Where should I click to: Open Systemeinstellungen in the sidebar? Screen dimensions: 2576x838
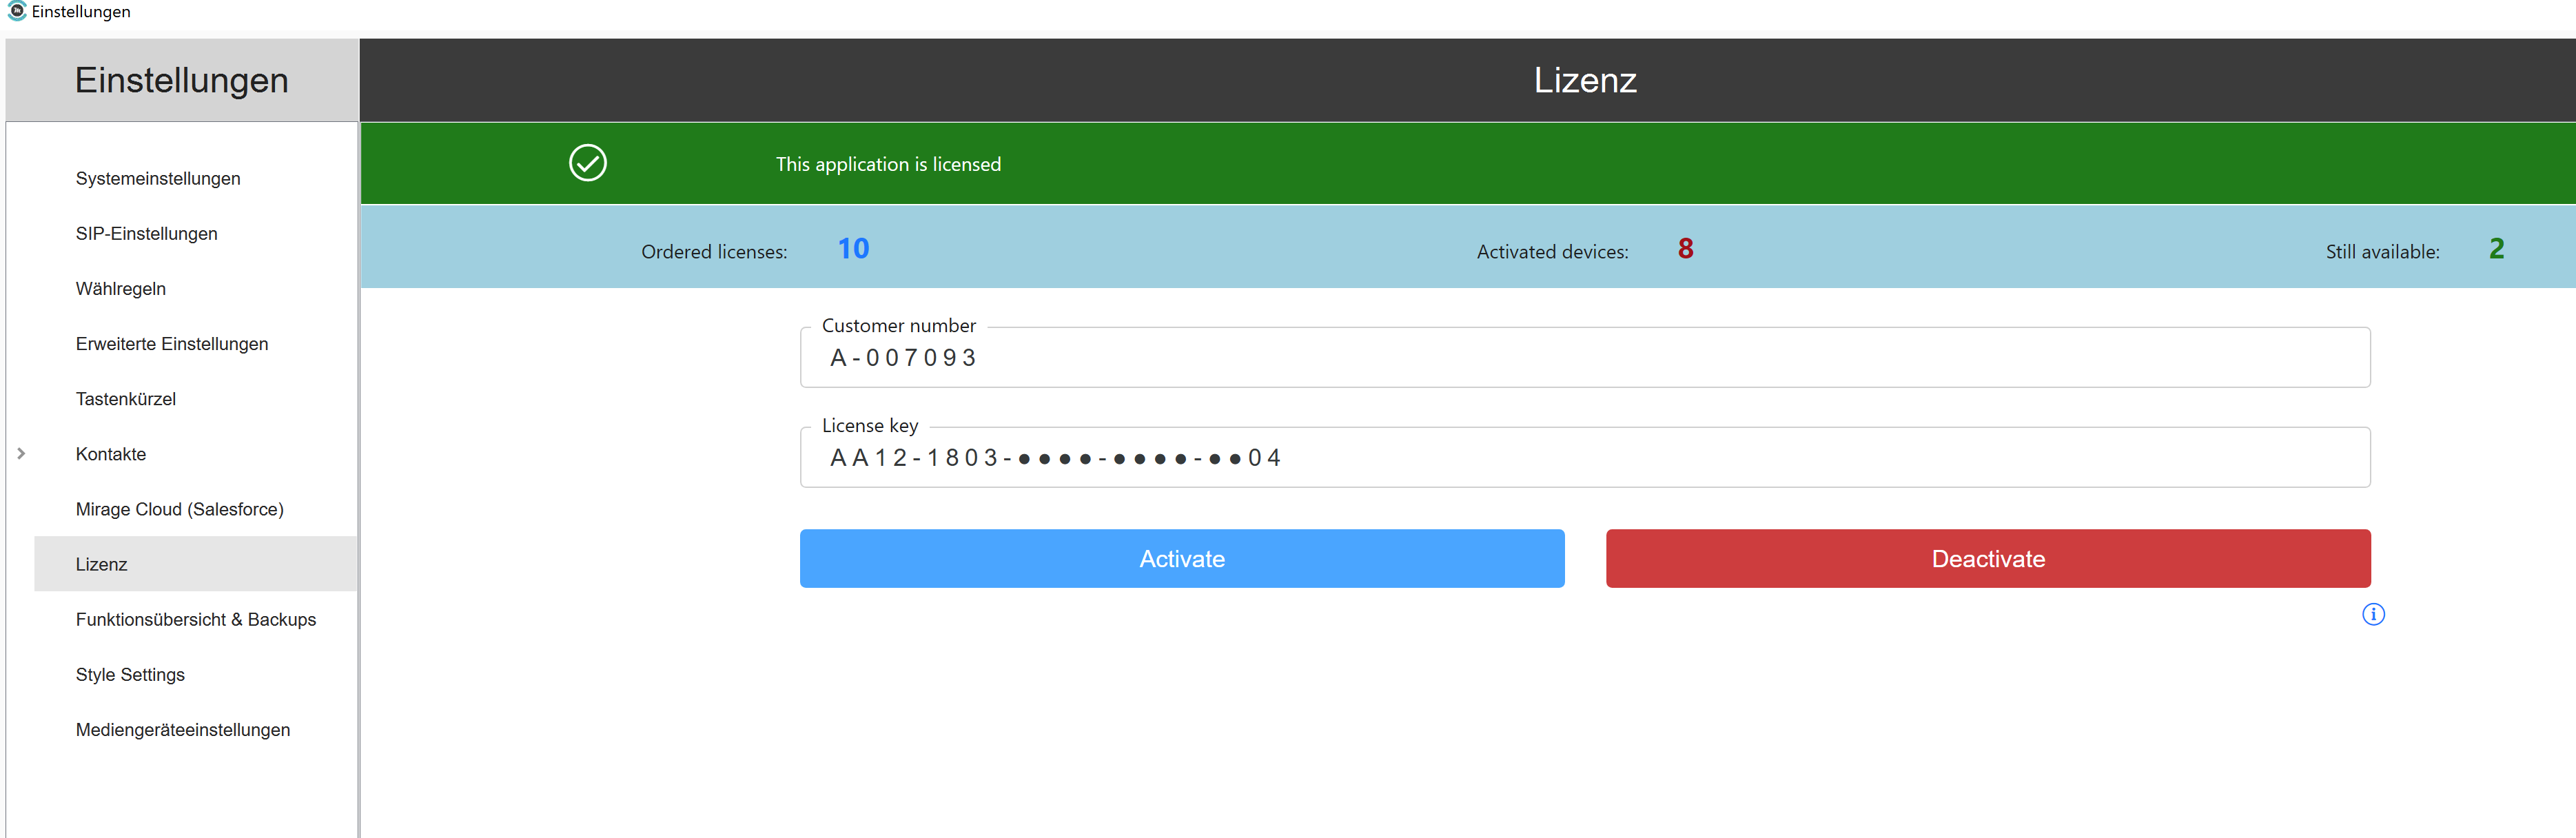[158, 179]
